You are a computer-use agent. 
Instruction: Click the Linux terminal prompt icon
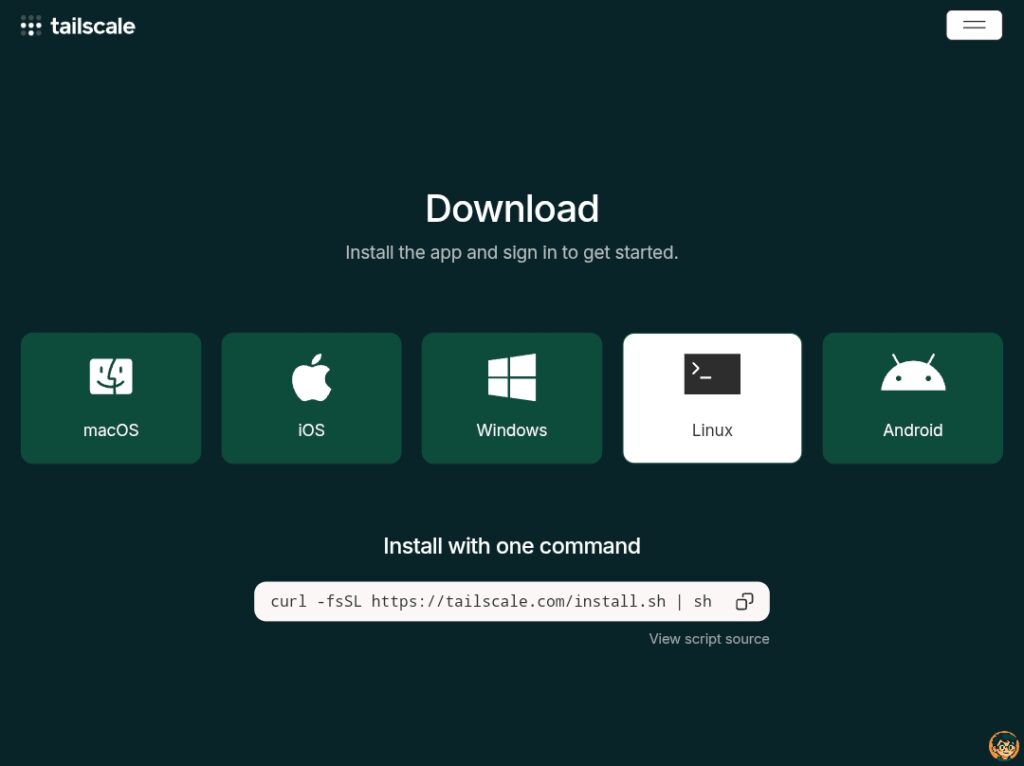(712, 374)
